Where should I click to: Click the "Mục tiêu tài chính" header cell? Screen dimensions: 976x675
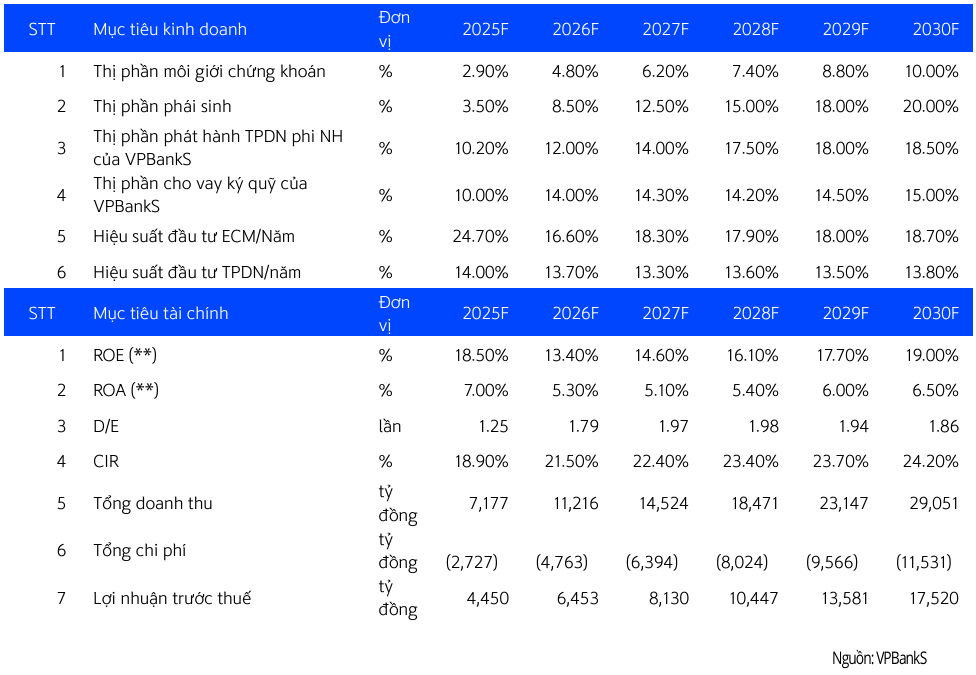coord(160,313)
